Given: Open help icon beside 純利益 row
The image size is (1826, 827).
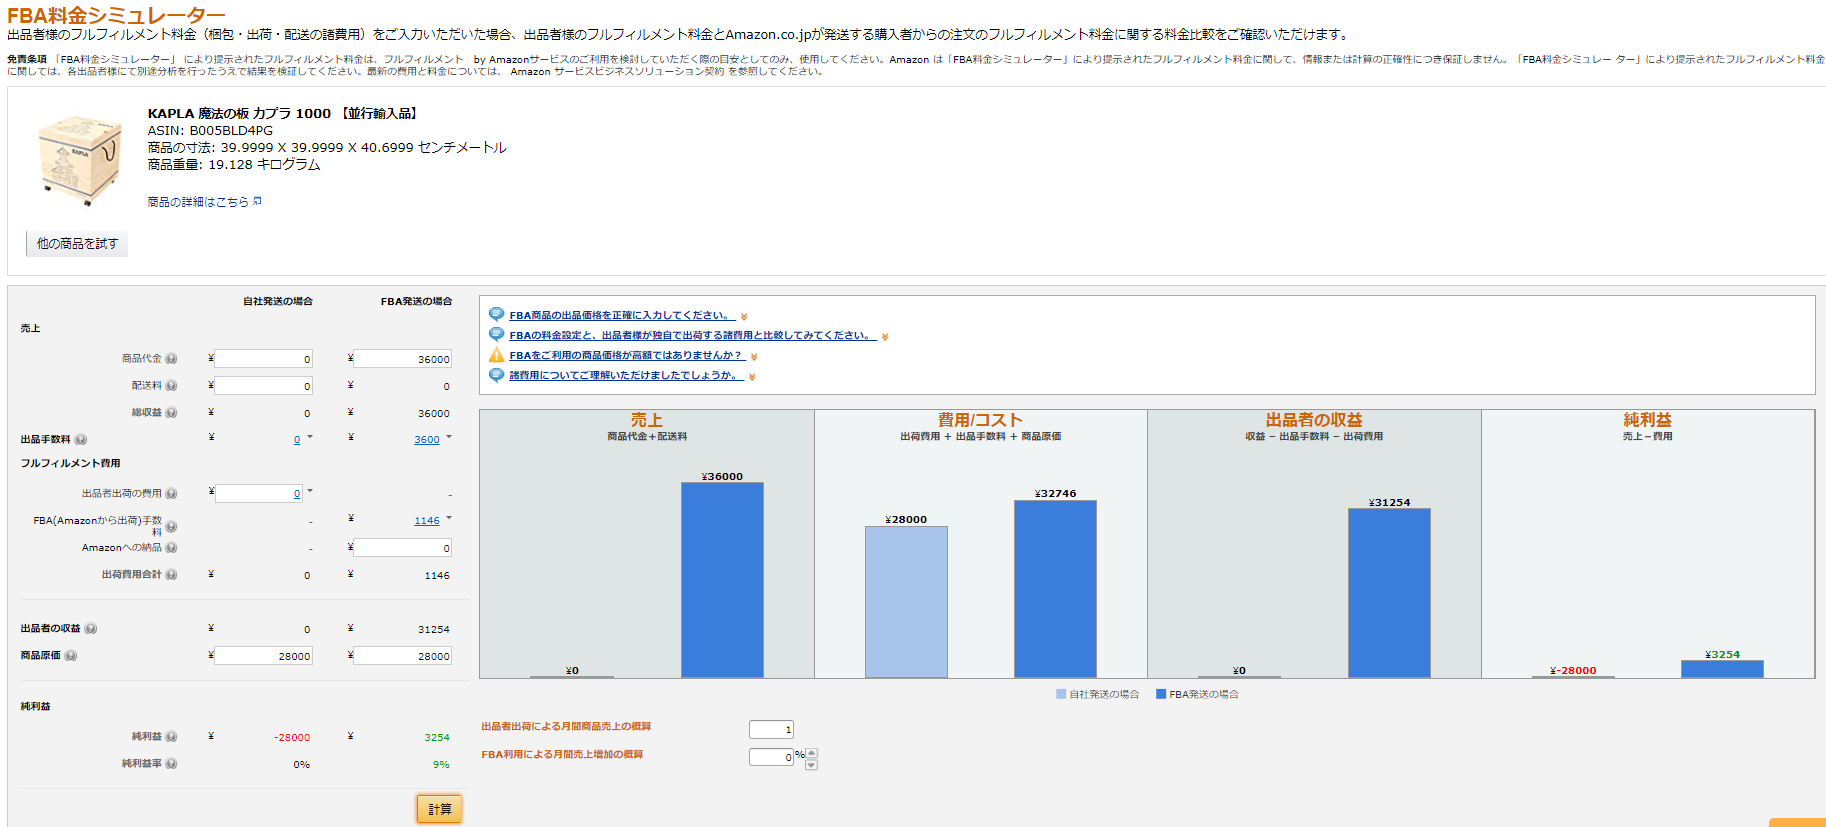Looking at the screenshot, I should tap(171, 737).
